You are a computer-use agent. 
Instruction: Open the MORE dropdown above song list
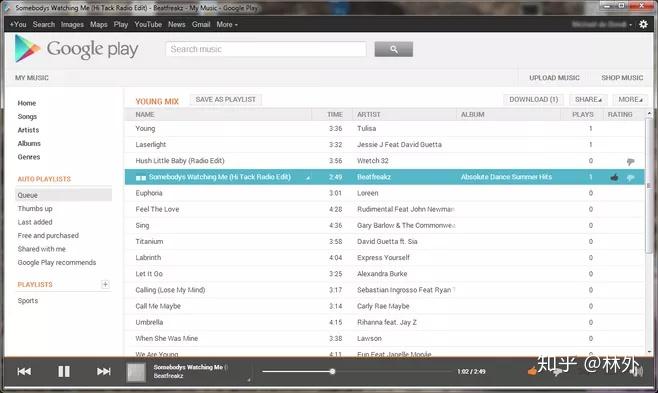tap(630, 99)
